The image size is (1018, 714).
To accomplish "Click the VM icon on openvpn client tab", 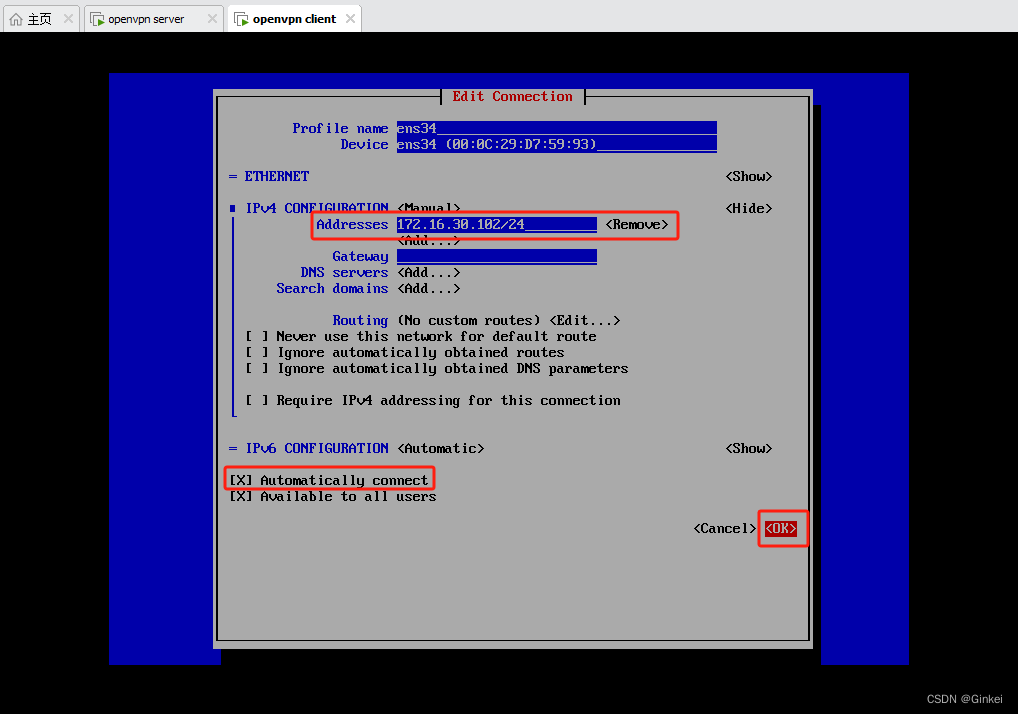I will [x=242, y=19].
